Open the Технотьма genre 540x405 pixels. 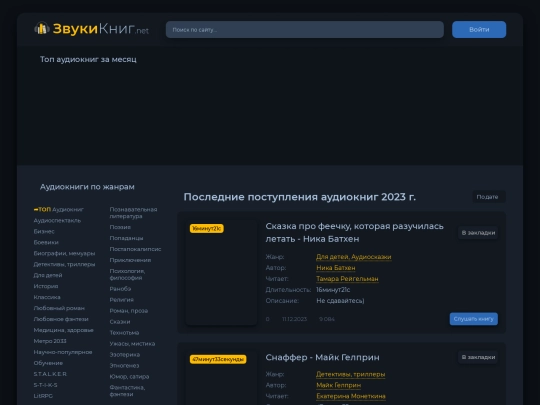pyautogui.click(x=124, y=333)
